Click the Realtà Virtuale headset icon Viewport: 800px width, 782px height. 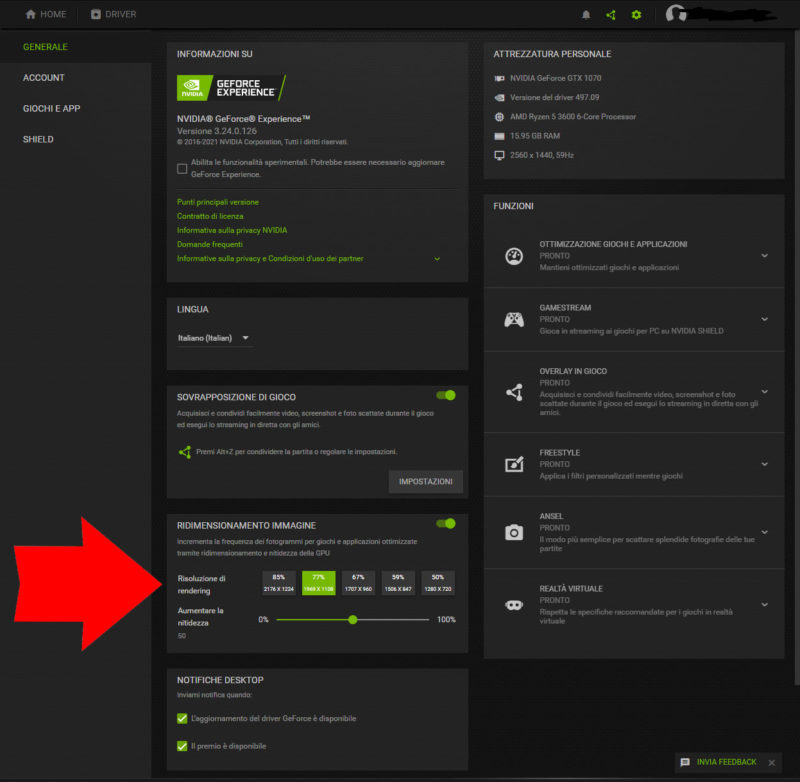coord(513,603)
